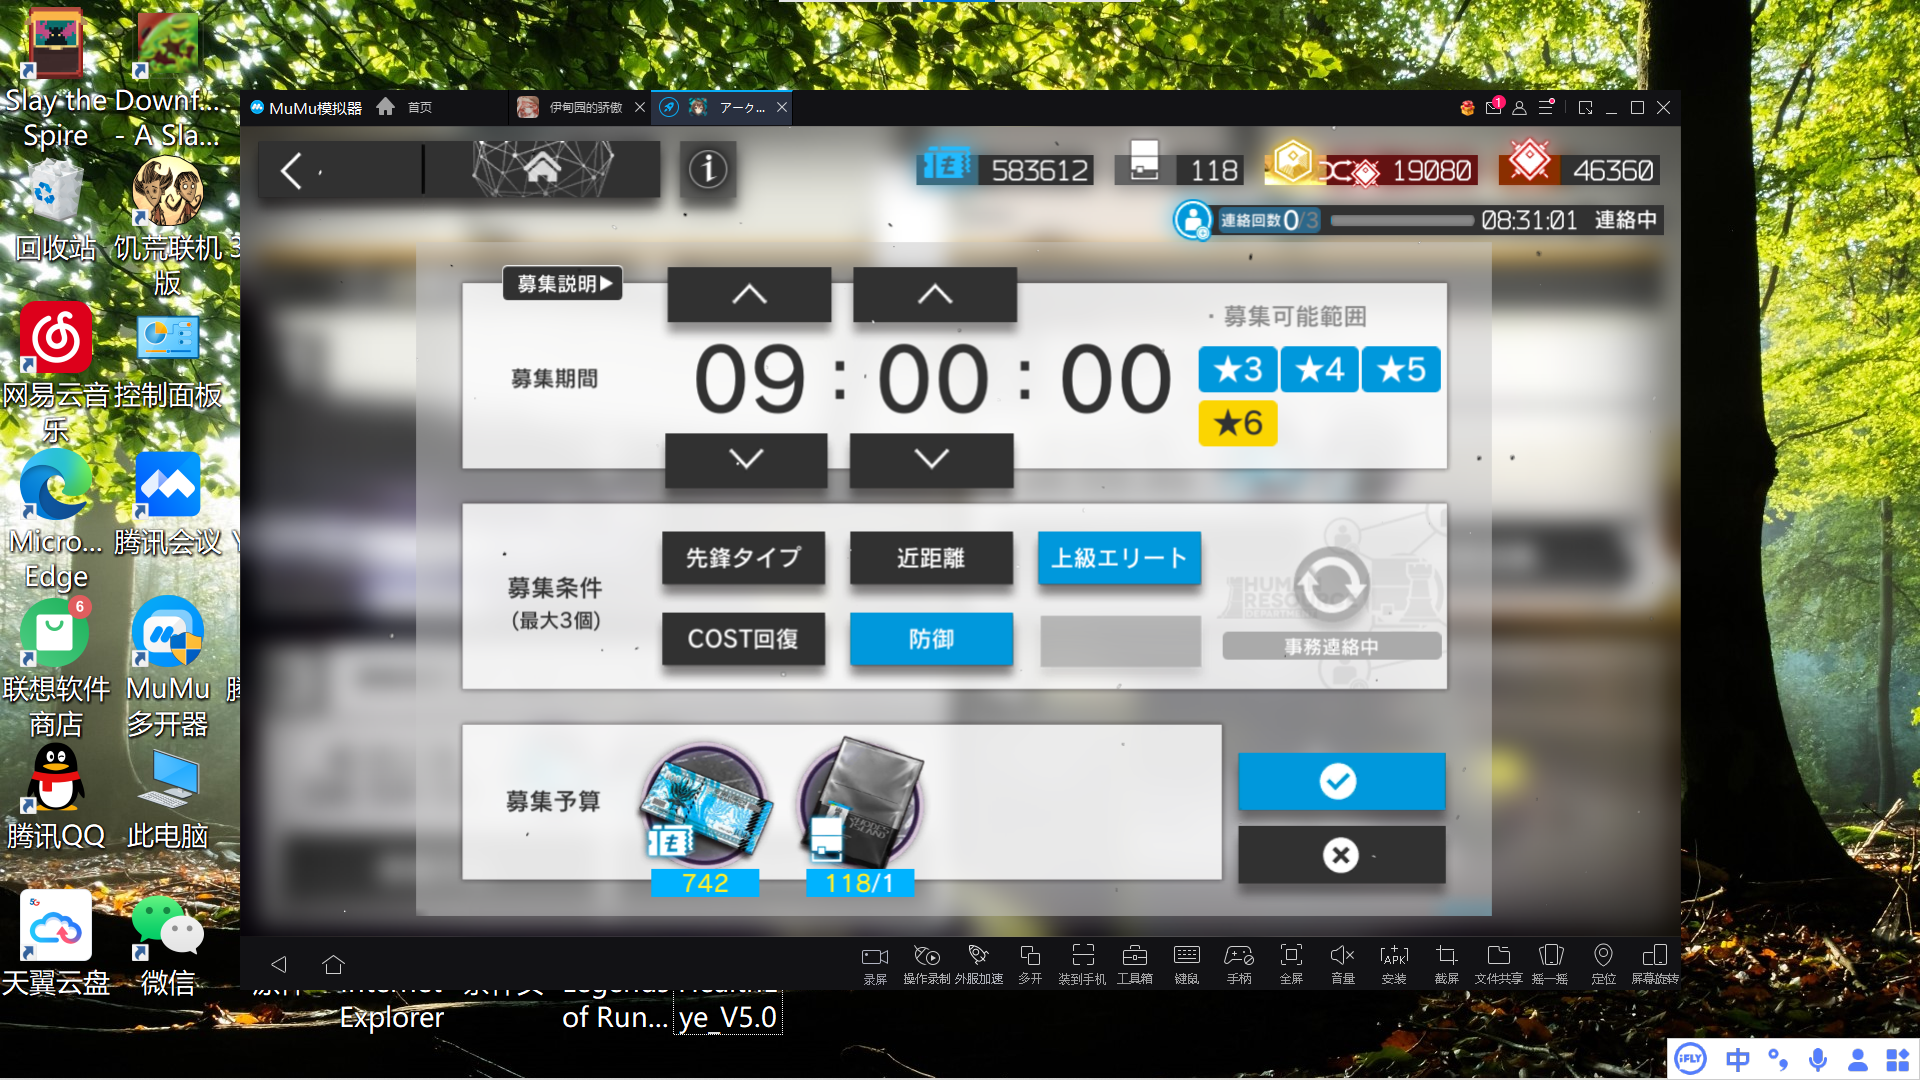The image size is (1920, 1080).
Task: Click the LMD cost icon in 募集予算
Action: (705, 806)
